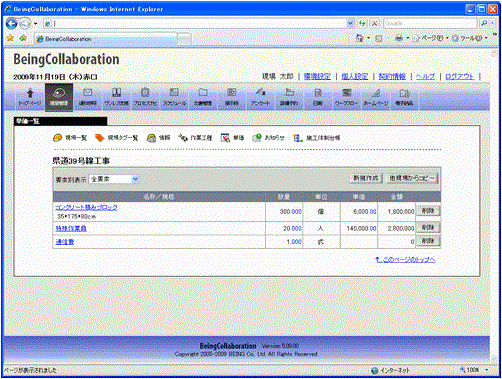The height and width of the screenshot is (379, 502).
Task: Click the 他現場からコピー button
Action: pyautogui.click(x=412, y=178)
